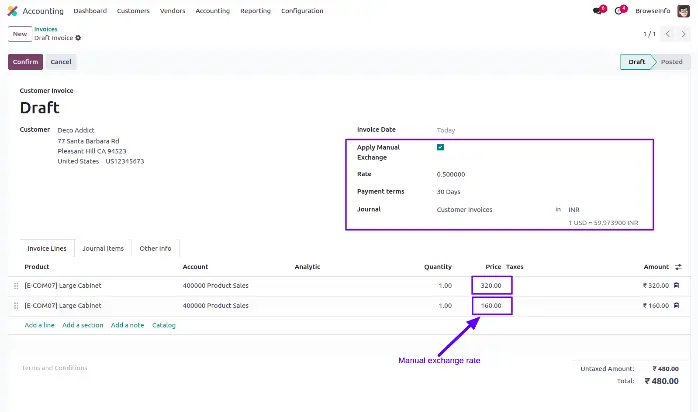
Task: Click the user avatar picture
Action: coord(685,11)
